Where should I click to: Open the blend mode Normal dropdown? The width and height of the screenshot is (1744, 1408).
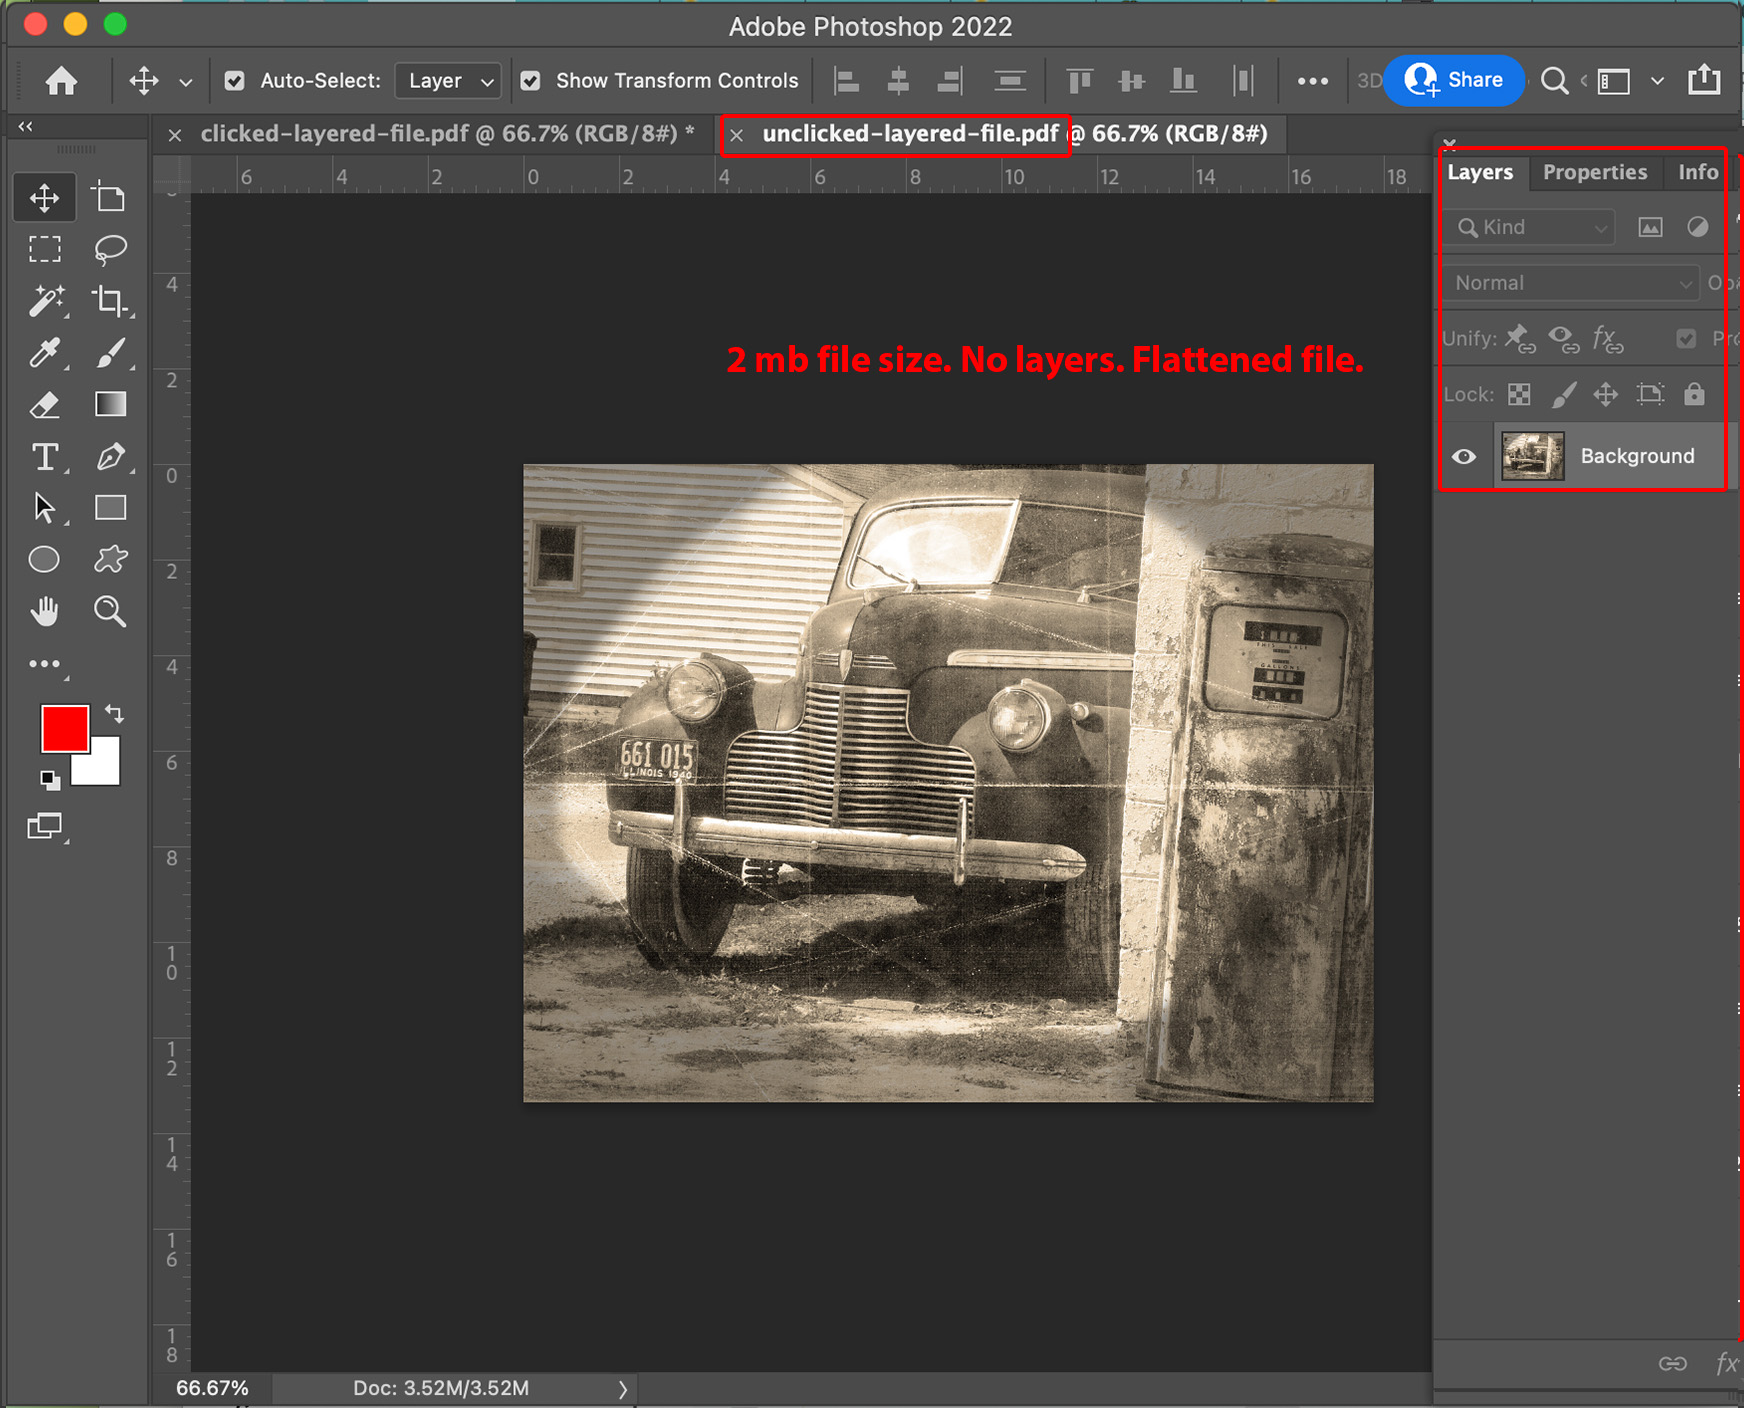coord(1570,283)
